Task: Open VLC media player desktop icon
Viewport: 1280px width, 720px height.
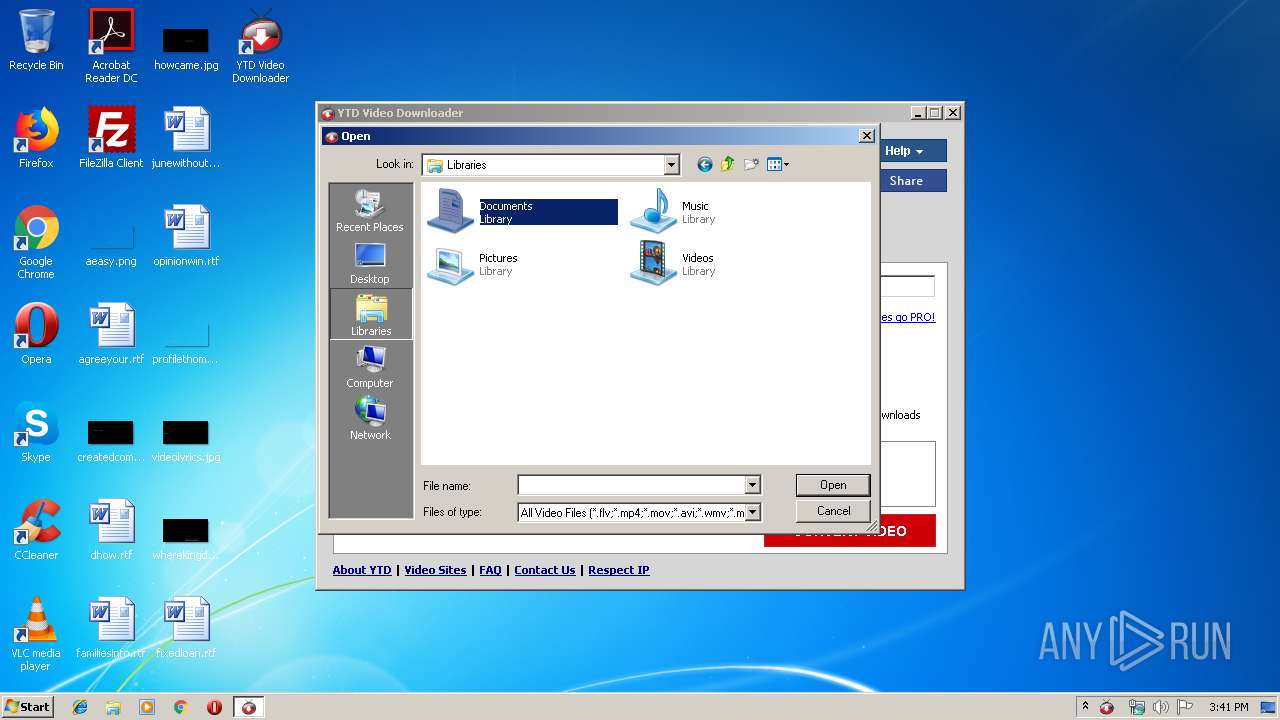Action: pyautogui.click(x=36, y=634)
